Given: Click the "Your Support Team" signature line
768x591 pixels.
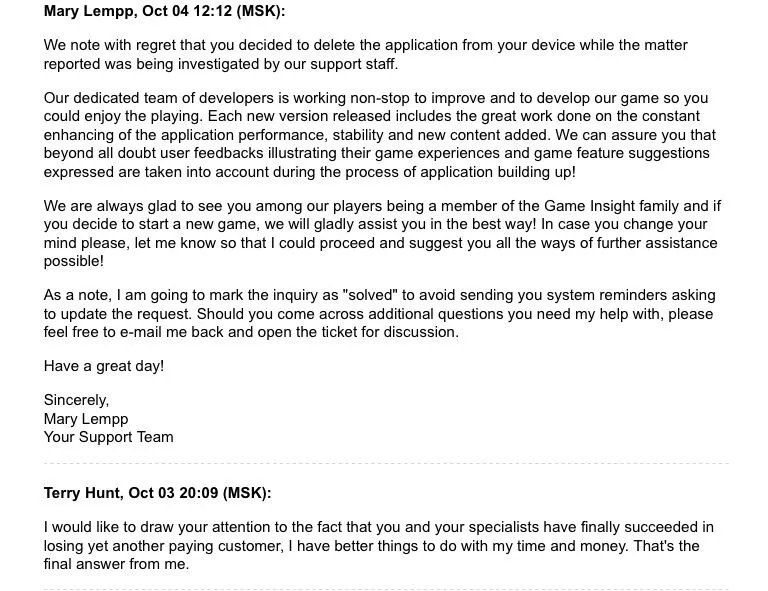Looking at the screenshot, I should pos(109,436).
